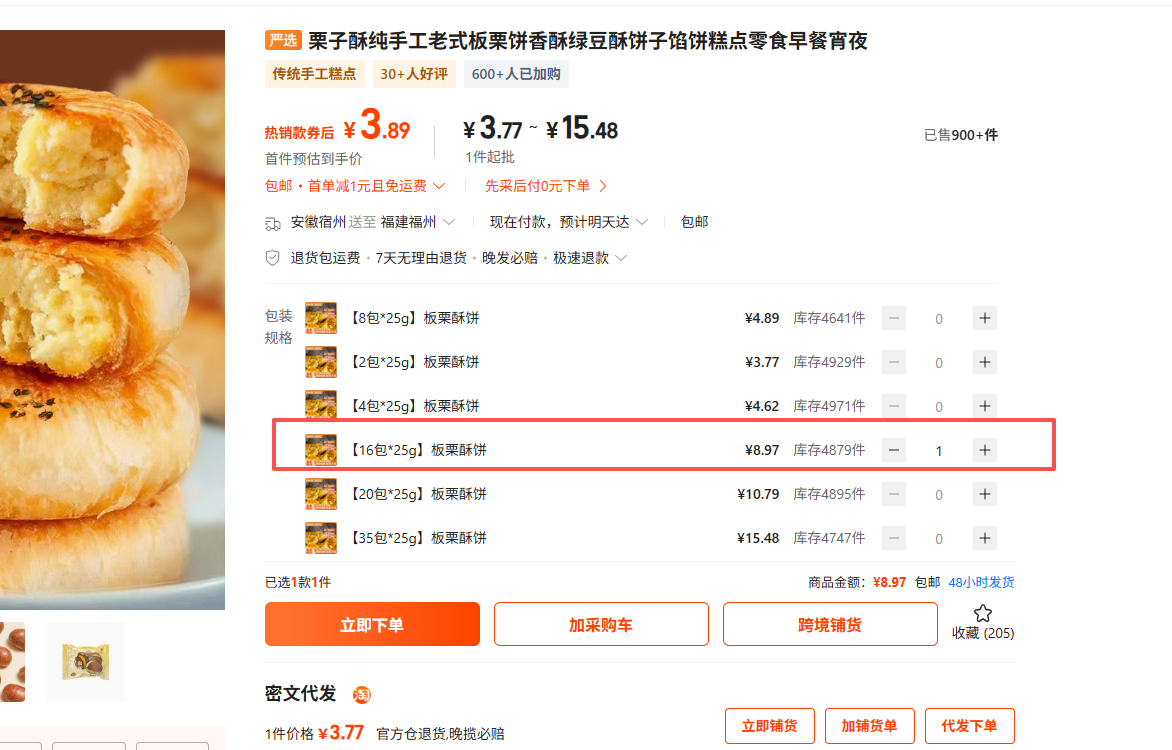1172x750 pixels.
Task: Click the quantity field of 16包*25g row
Action: coord(939,451)
